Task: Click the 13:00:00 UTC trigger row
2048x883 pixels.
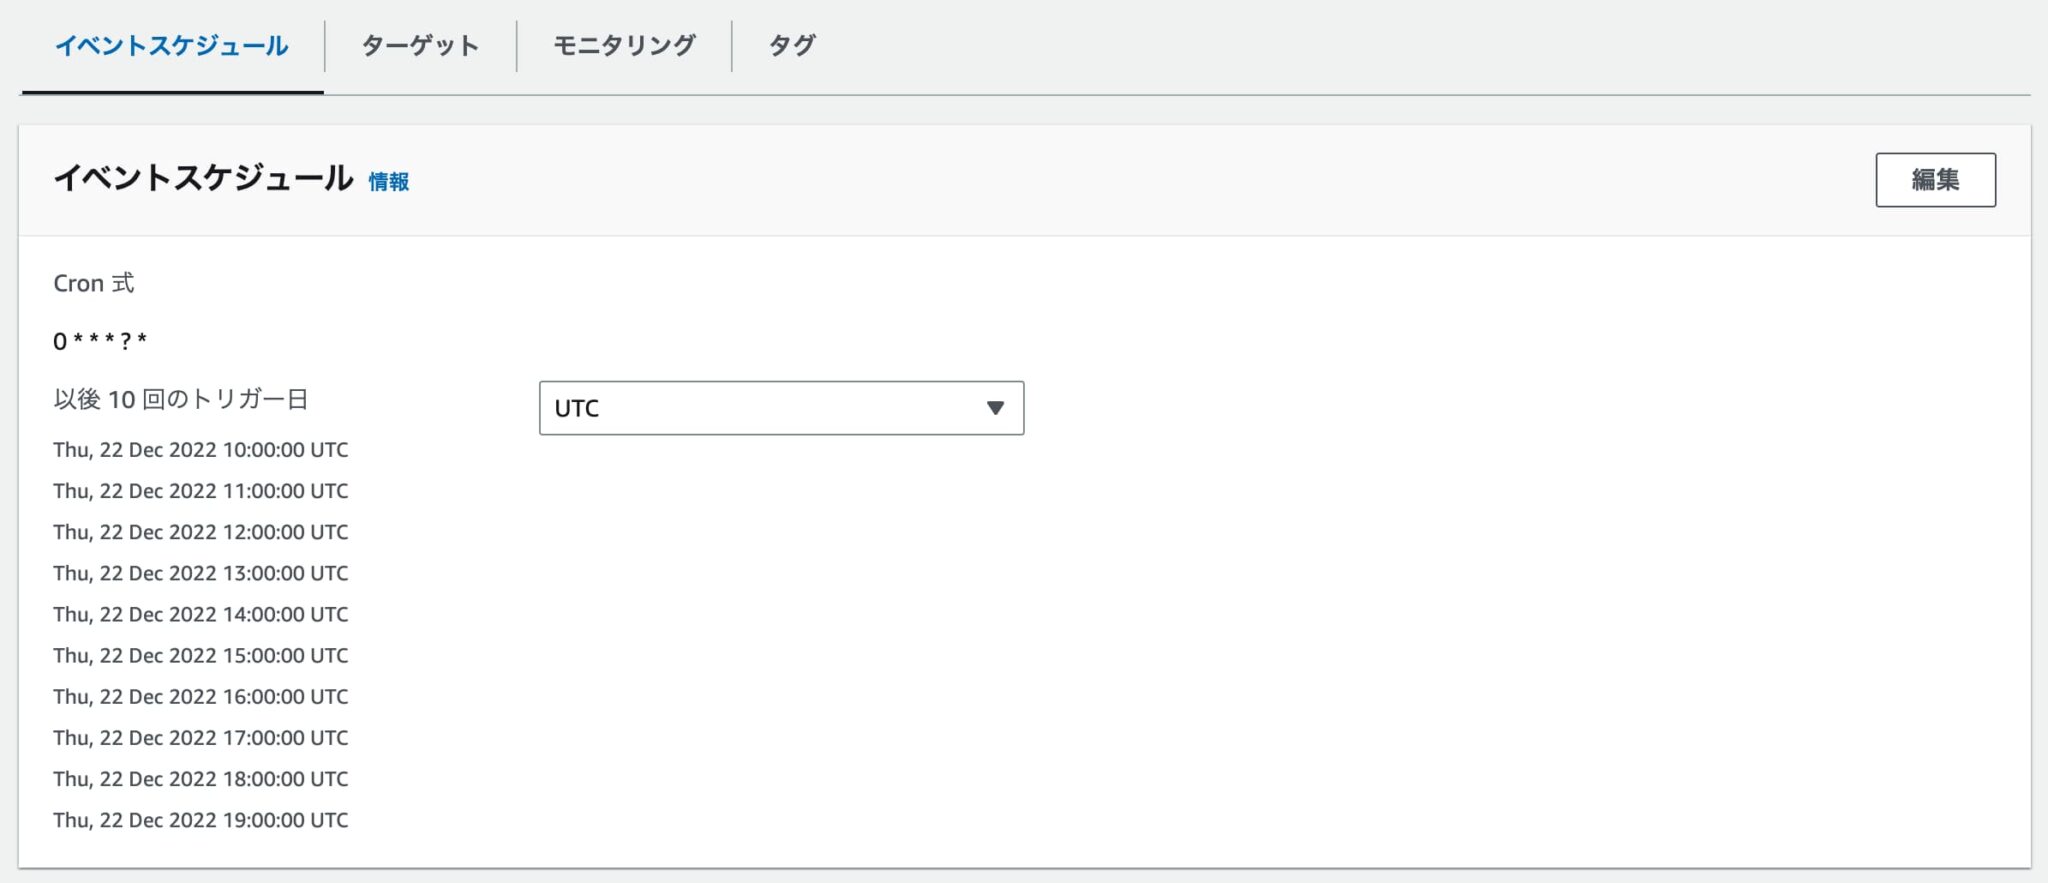Action: pyautogui.click(x=200, y=572)
